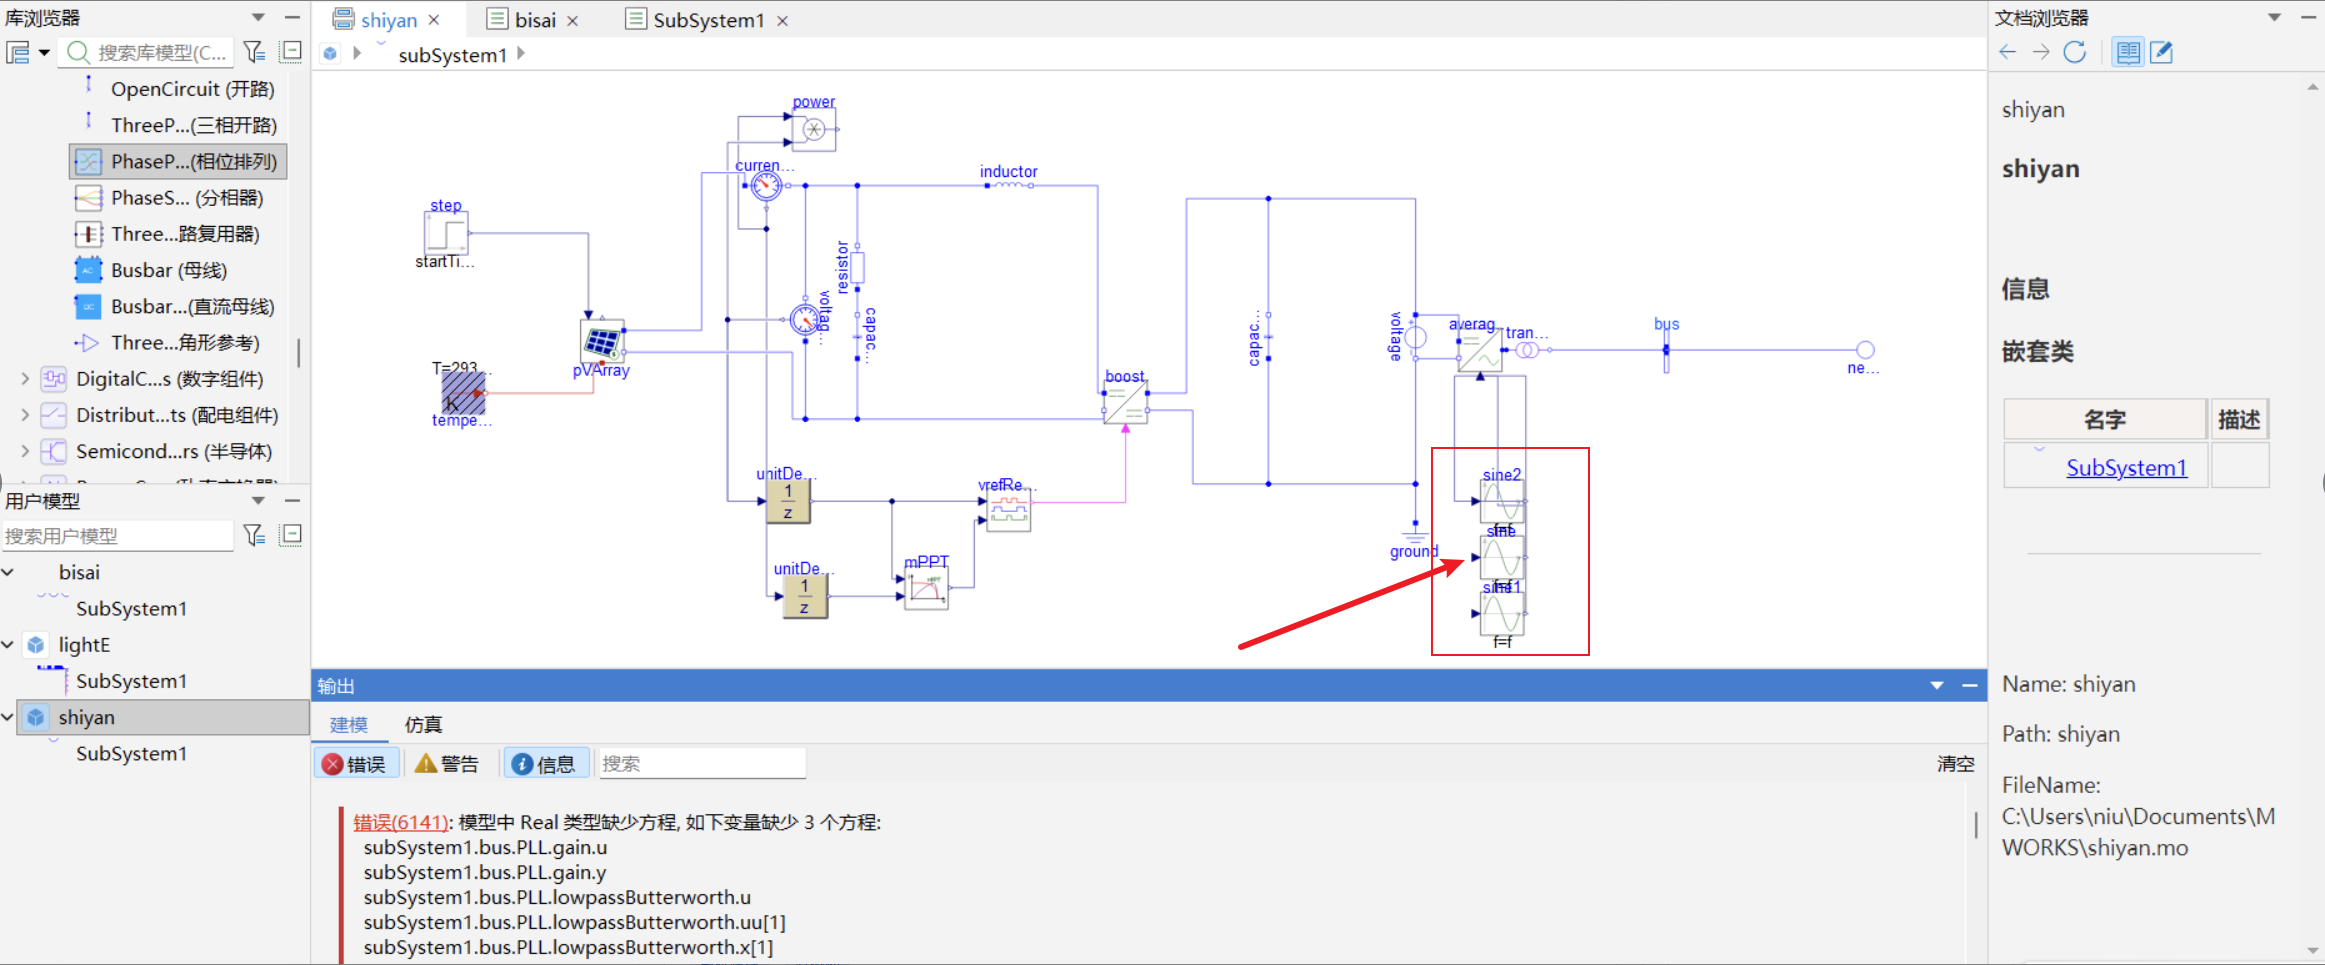Switch document browser to edit mode
This screenshot has width=2325, height=965.
tap(2161, 52)
